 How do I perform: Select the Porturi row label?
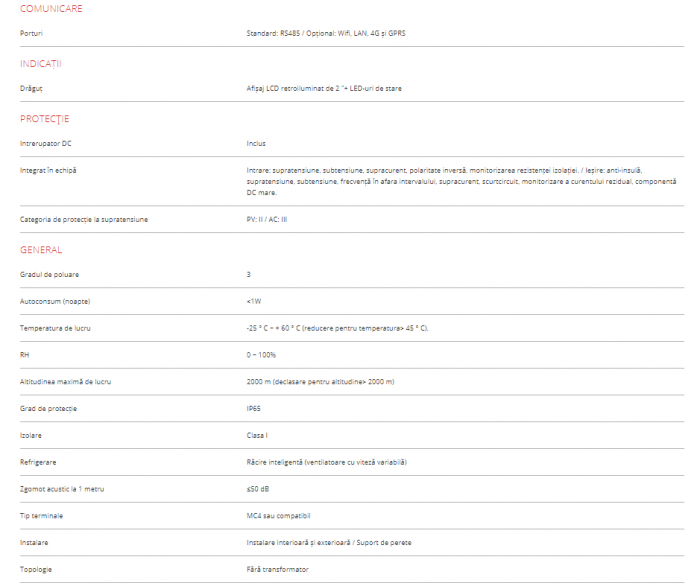(32, 33)
